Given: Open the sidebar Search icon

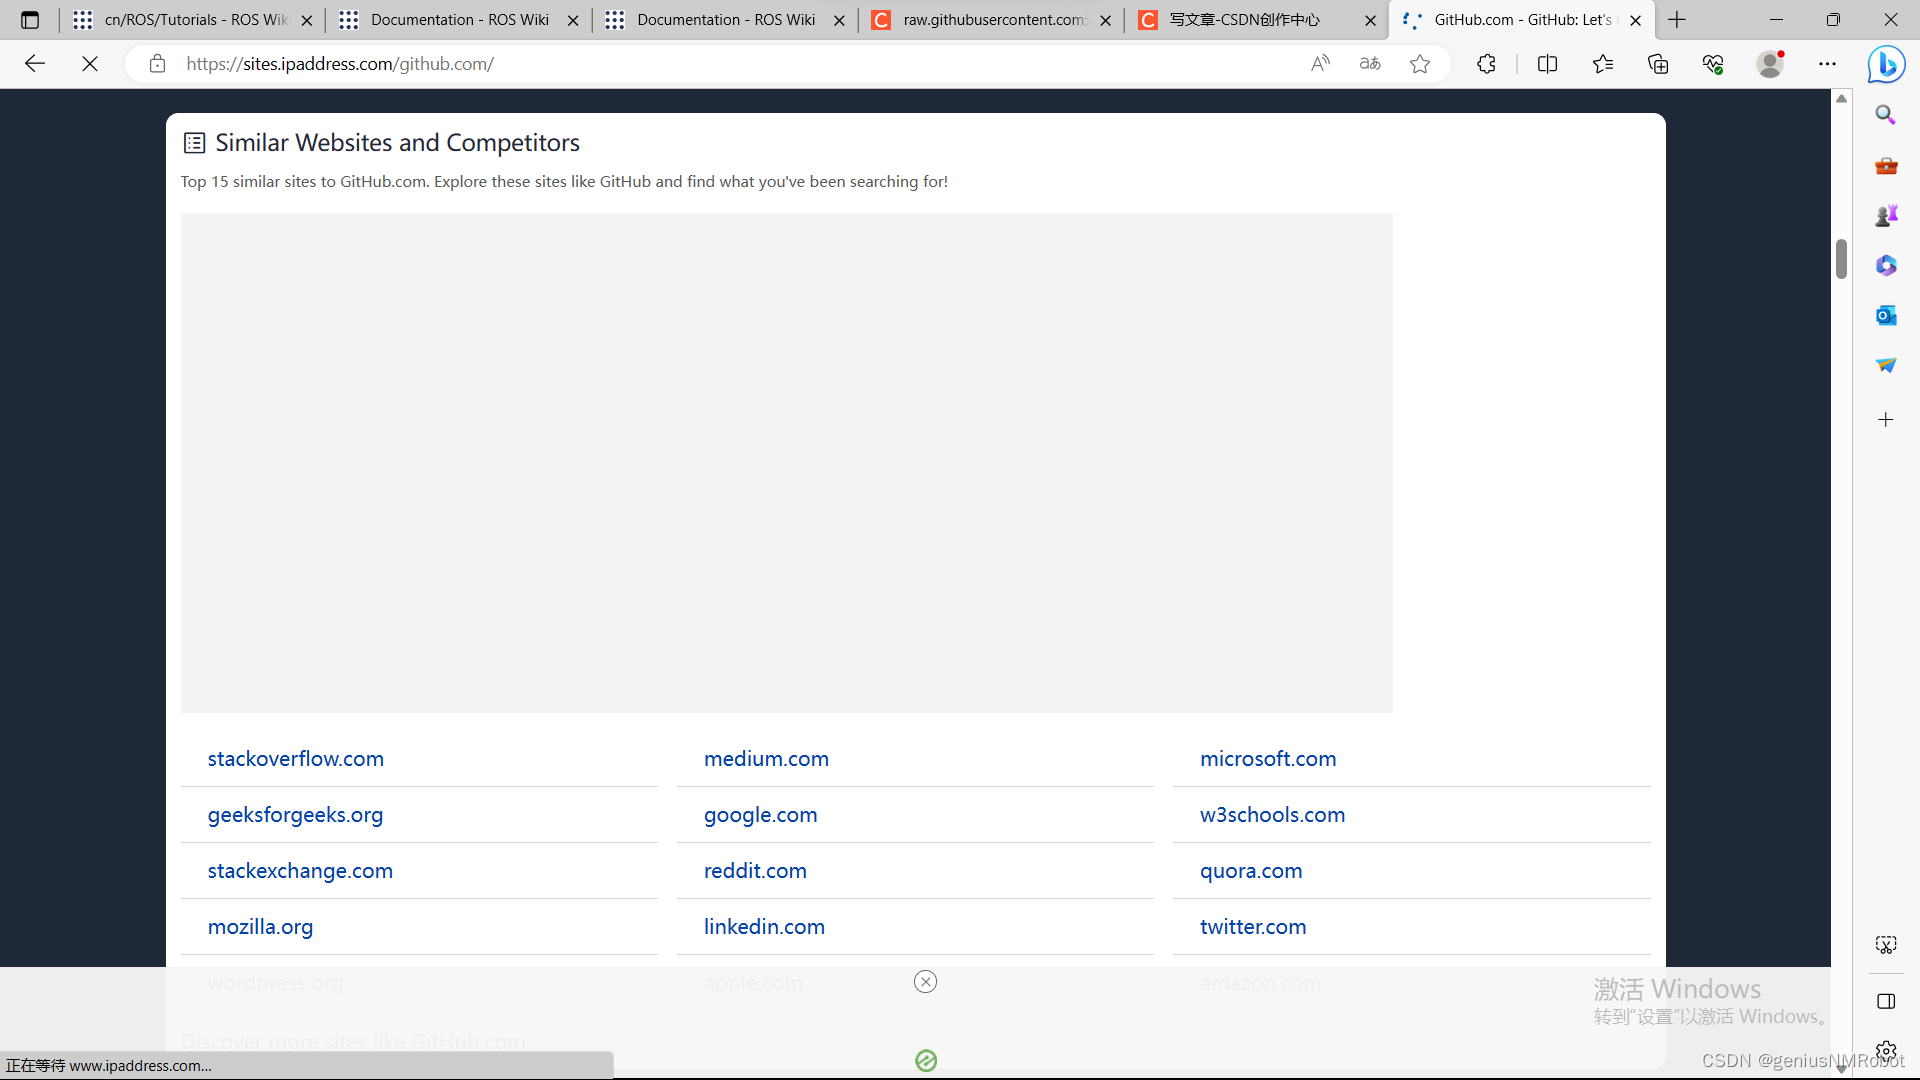Looking at the screenshot, I should point(1886,115).
